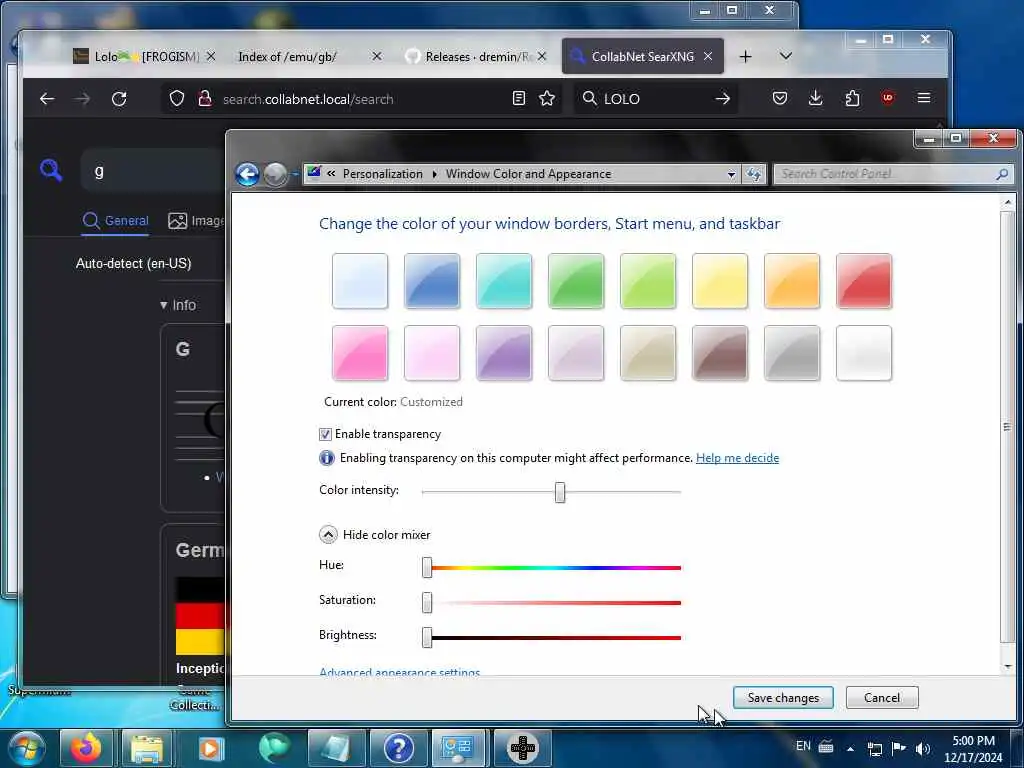
Task: Open the uBlock Origin extension icon
Action: click(888, 98)
